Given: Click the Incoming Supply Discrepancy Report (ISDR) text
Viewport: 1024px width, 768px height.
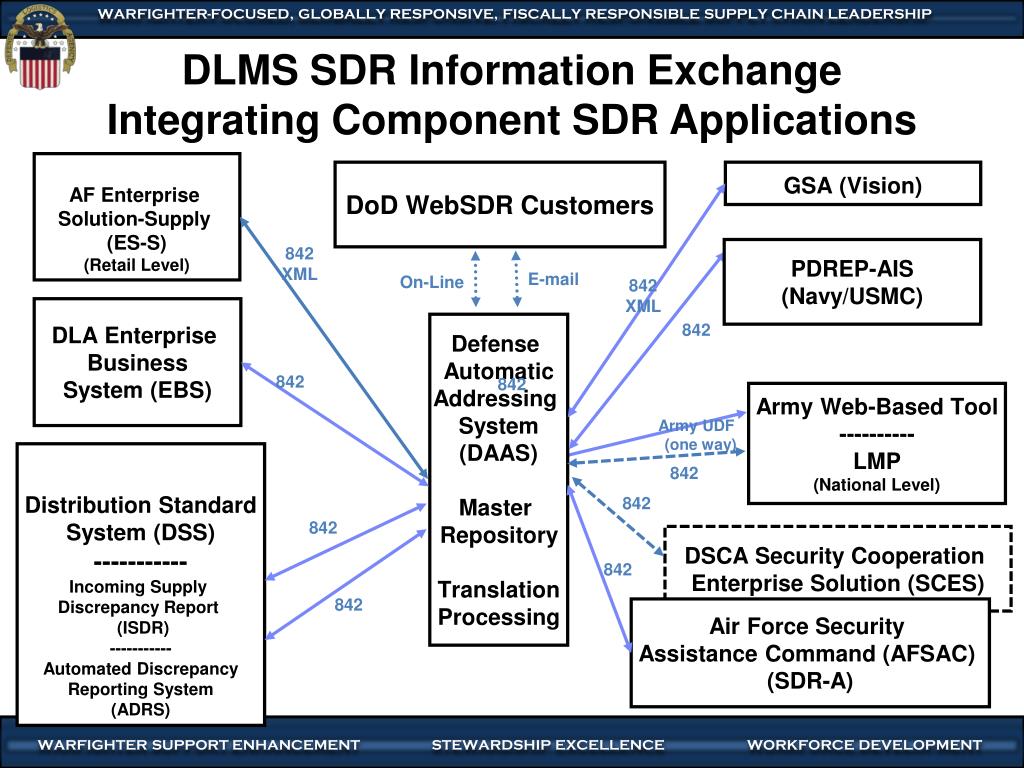Looking at the screenshot, I should (x=138, y=607).
